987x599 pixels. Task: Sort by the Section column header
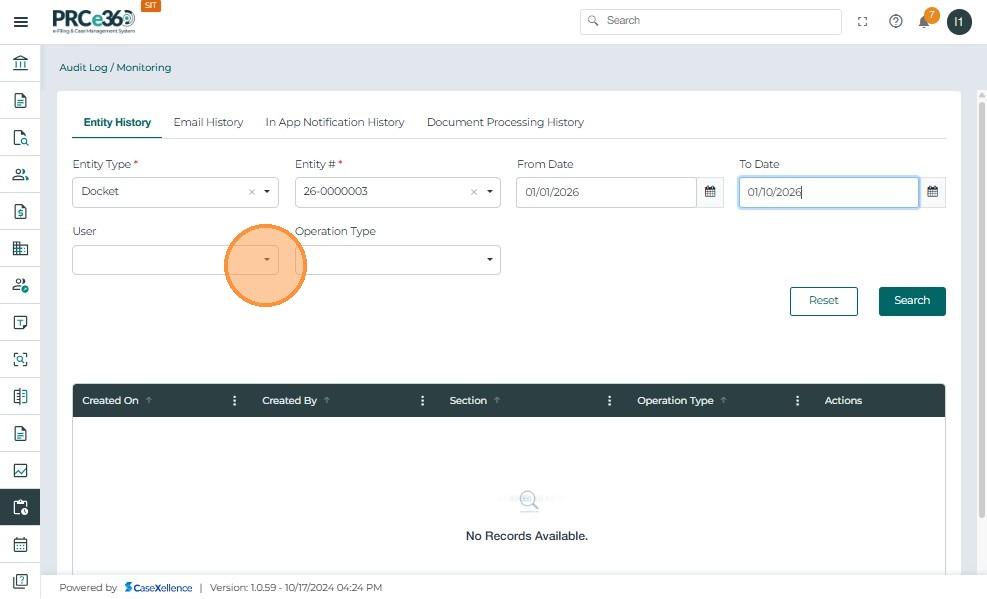[x=468, y=401]
